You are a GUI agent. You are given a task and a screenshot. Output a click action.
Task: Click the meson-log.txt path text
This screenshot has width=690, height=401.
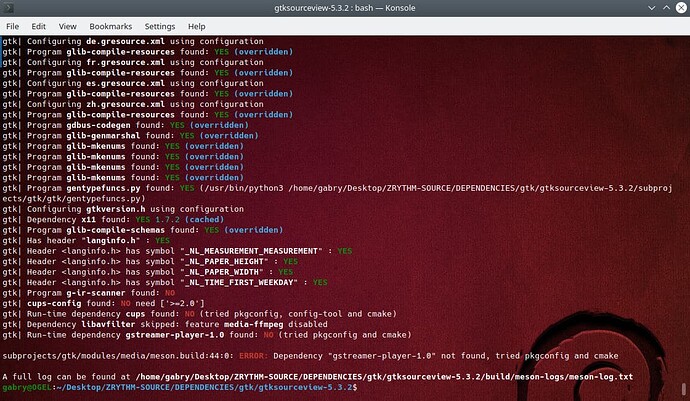[x=384, y=377]
